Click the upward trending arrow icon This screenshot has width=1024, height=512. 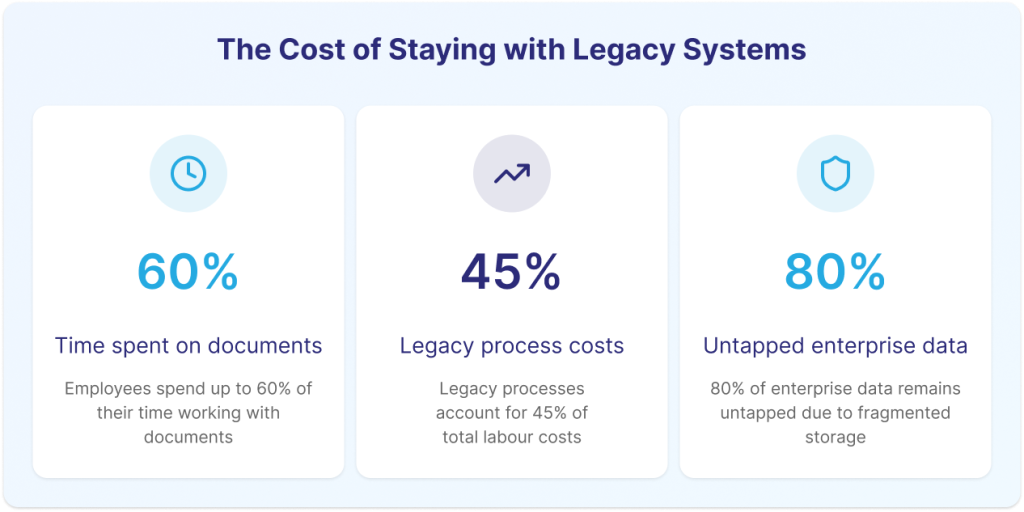pyautogui.click(x=512, y=174)
